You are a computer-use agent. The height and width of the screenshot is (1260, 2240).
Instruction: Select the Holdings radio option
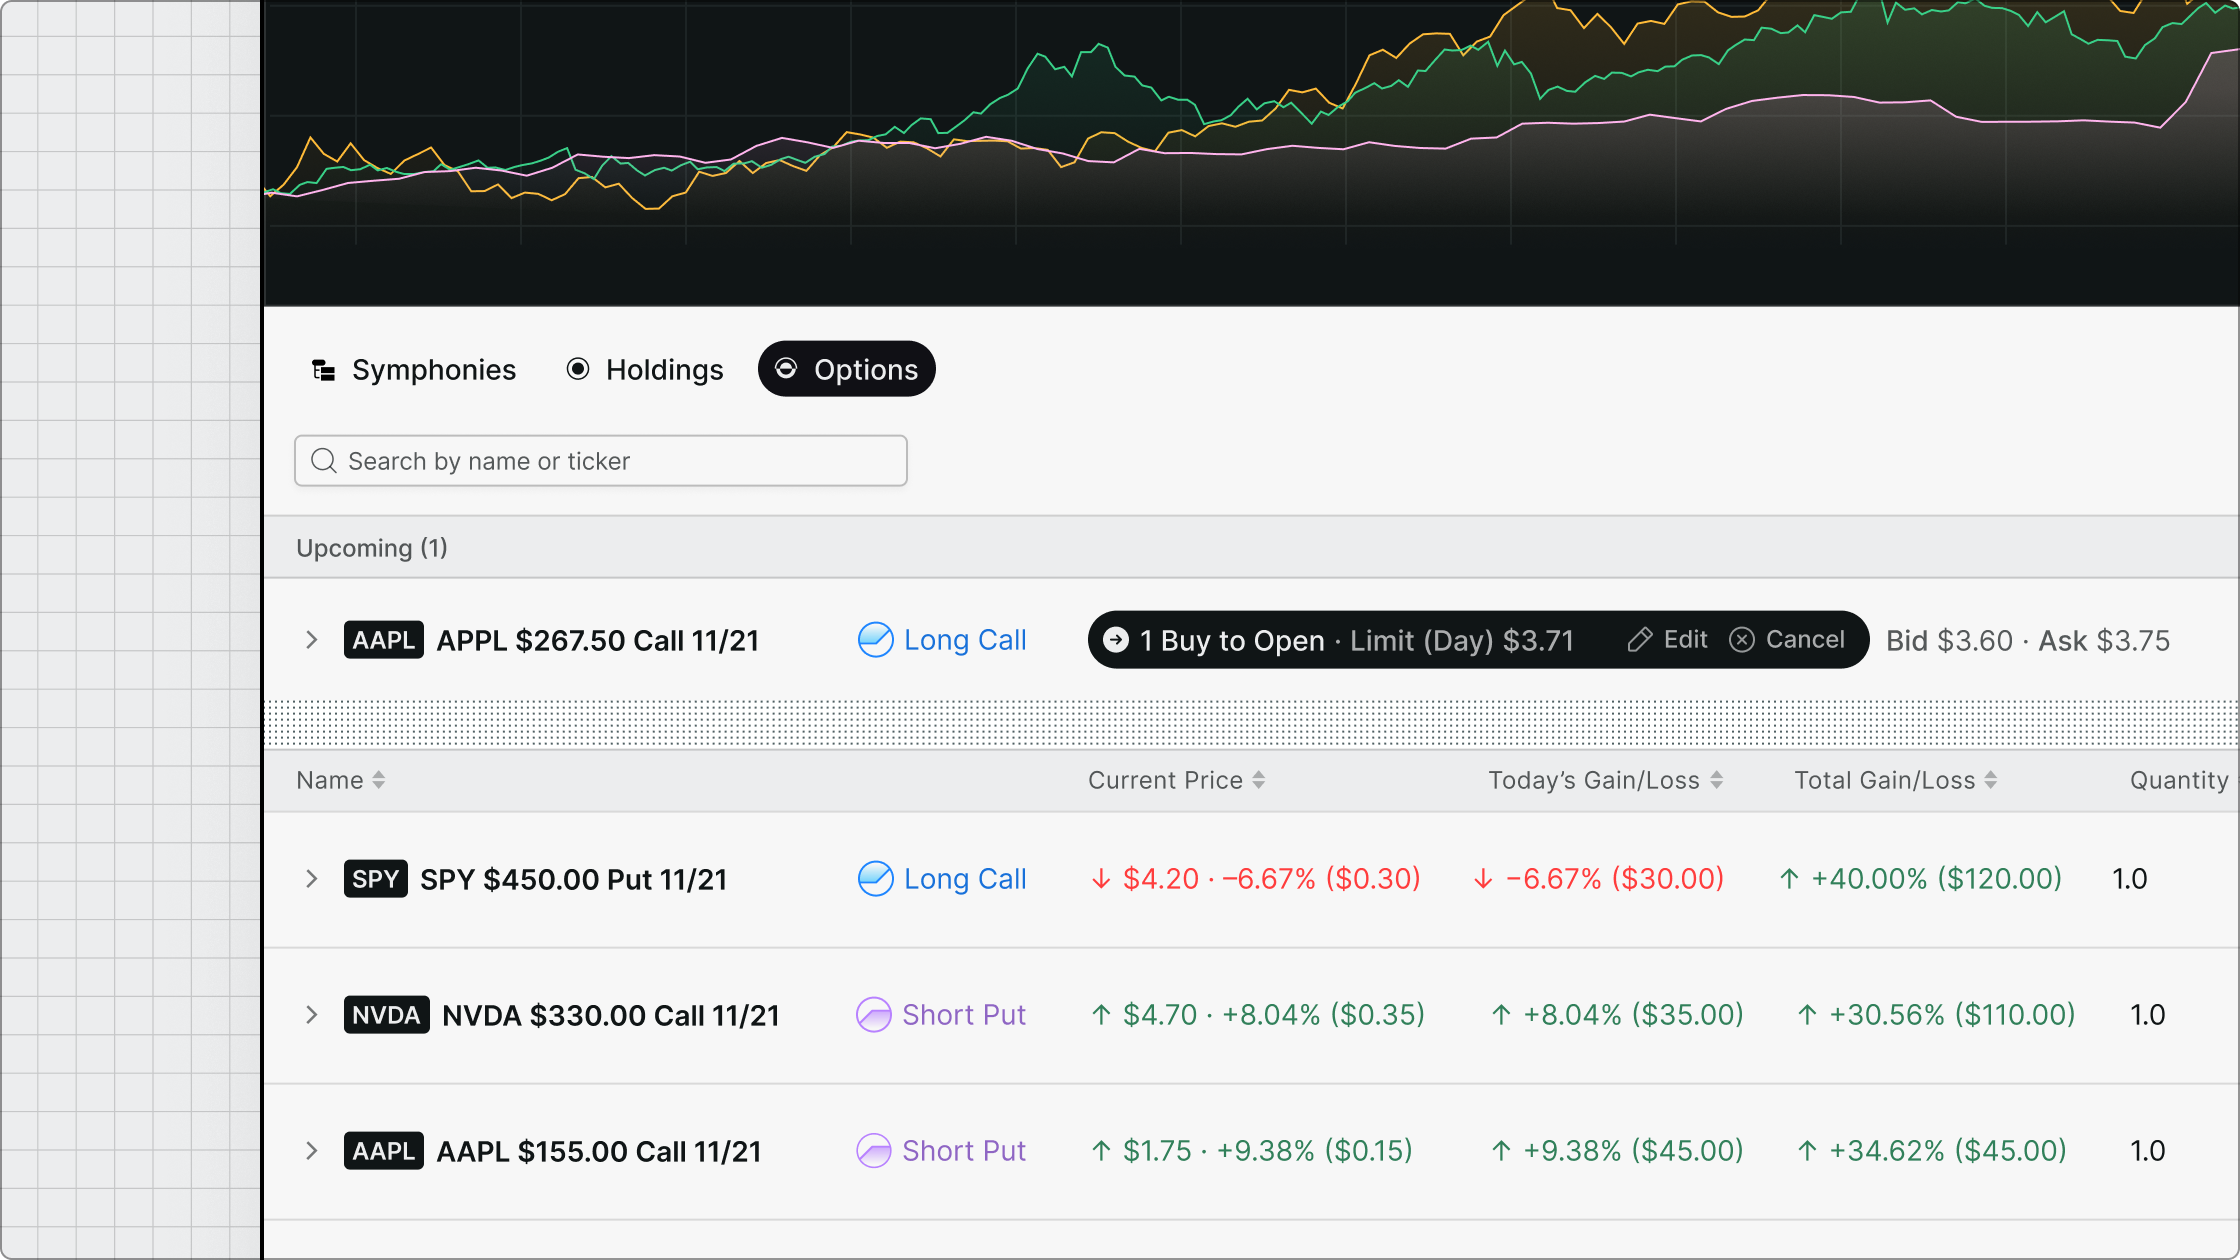pos(578,368)
